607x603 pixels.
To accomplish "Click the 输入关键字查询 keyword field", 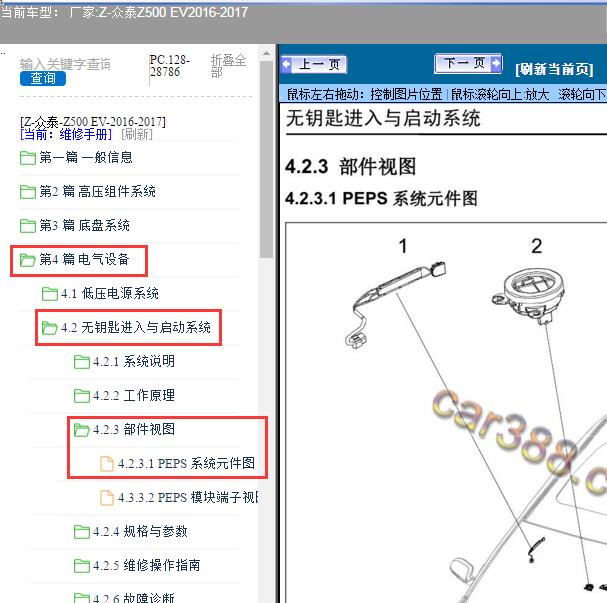I will point(65,64).
